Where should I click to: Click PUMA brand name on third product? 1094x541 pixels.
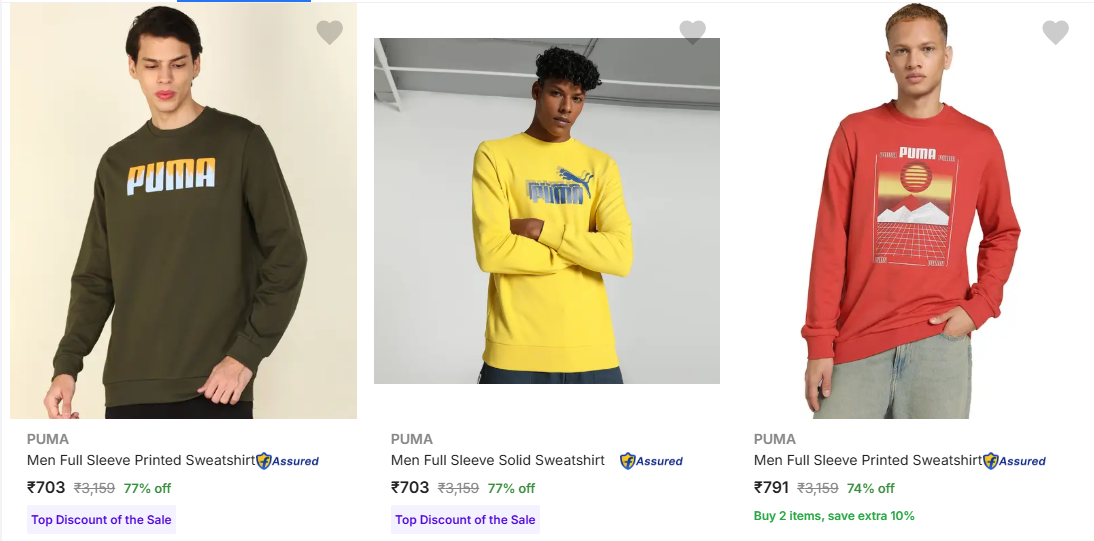(x=774, y=439)
